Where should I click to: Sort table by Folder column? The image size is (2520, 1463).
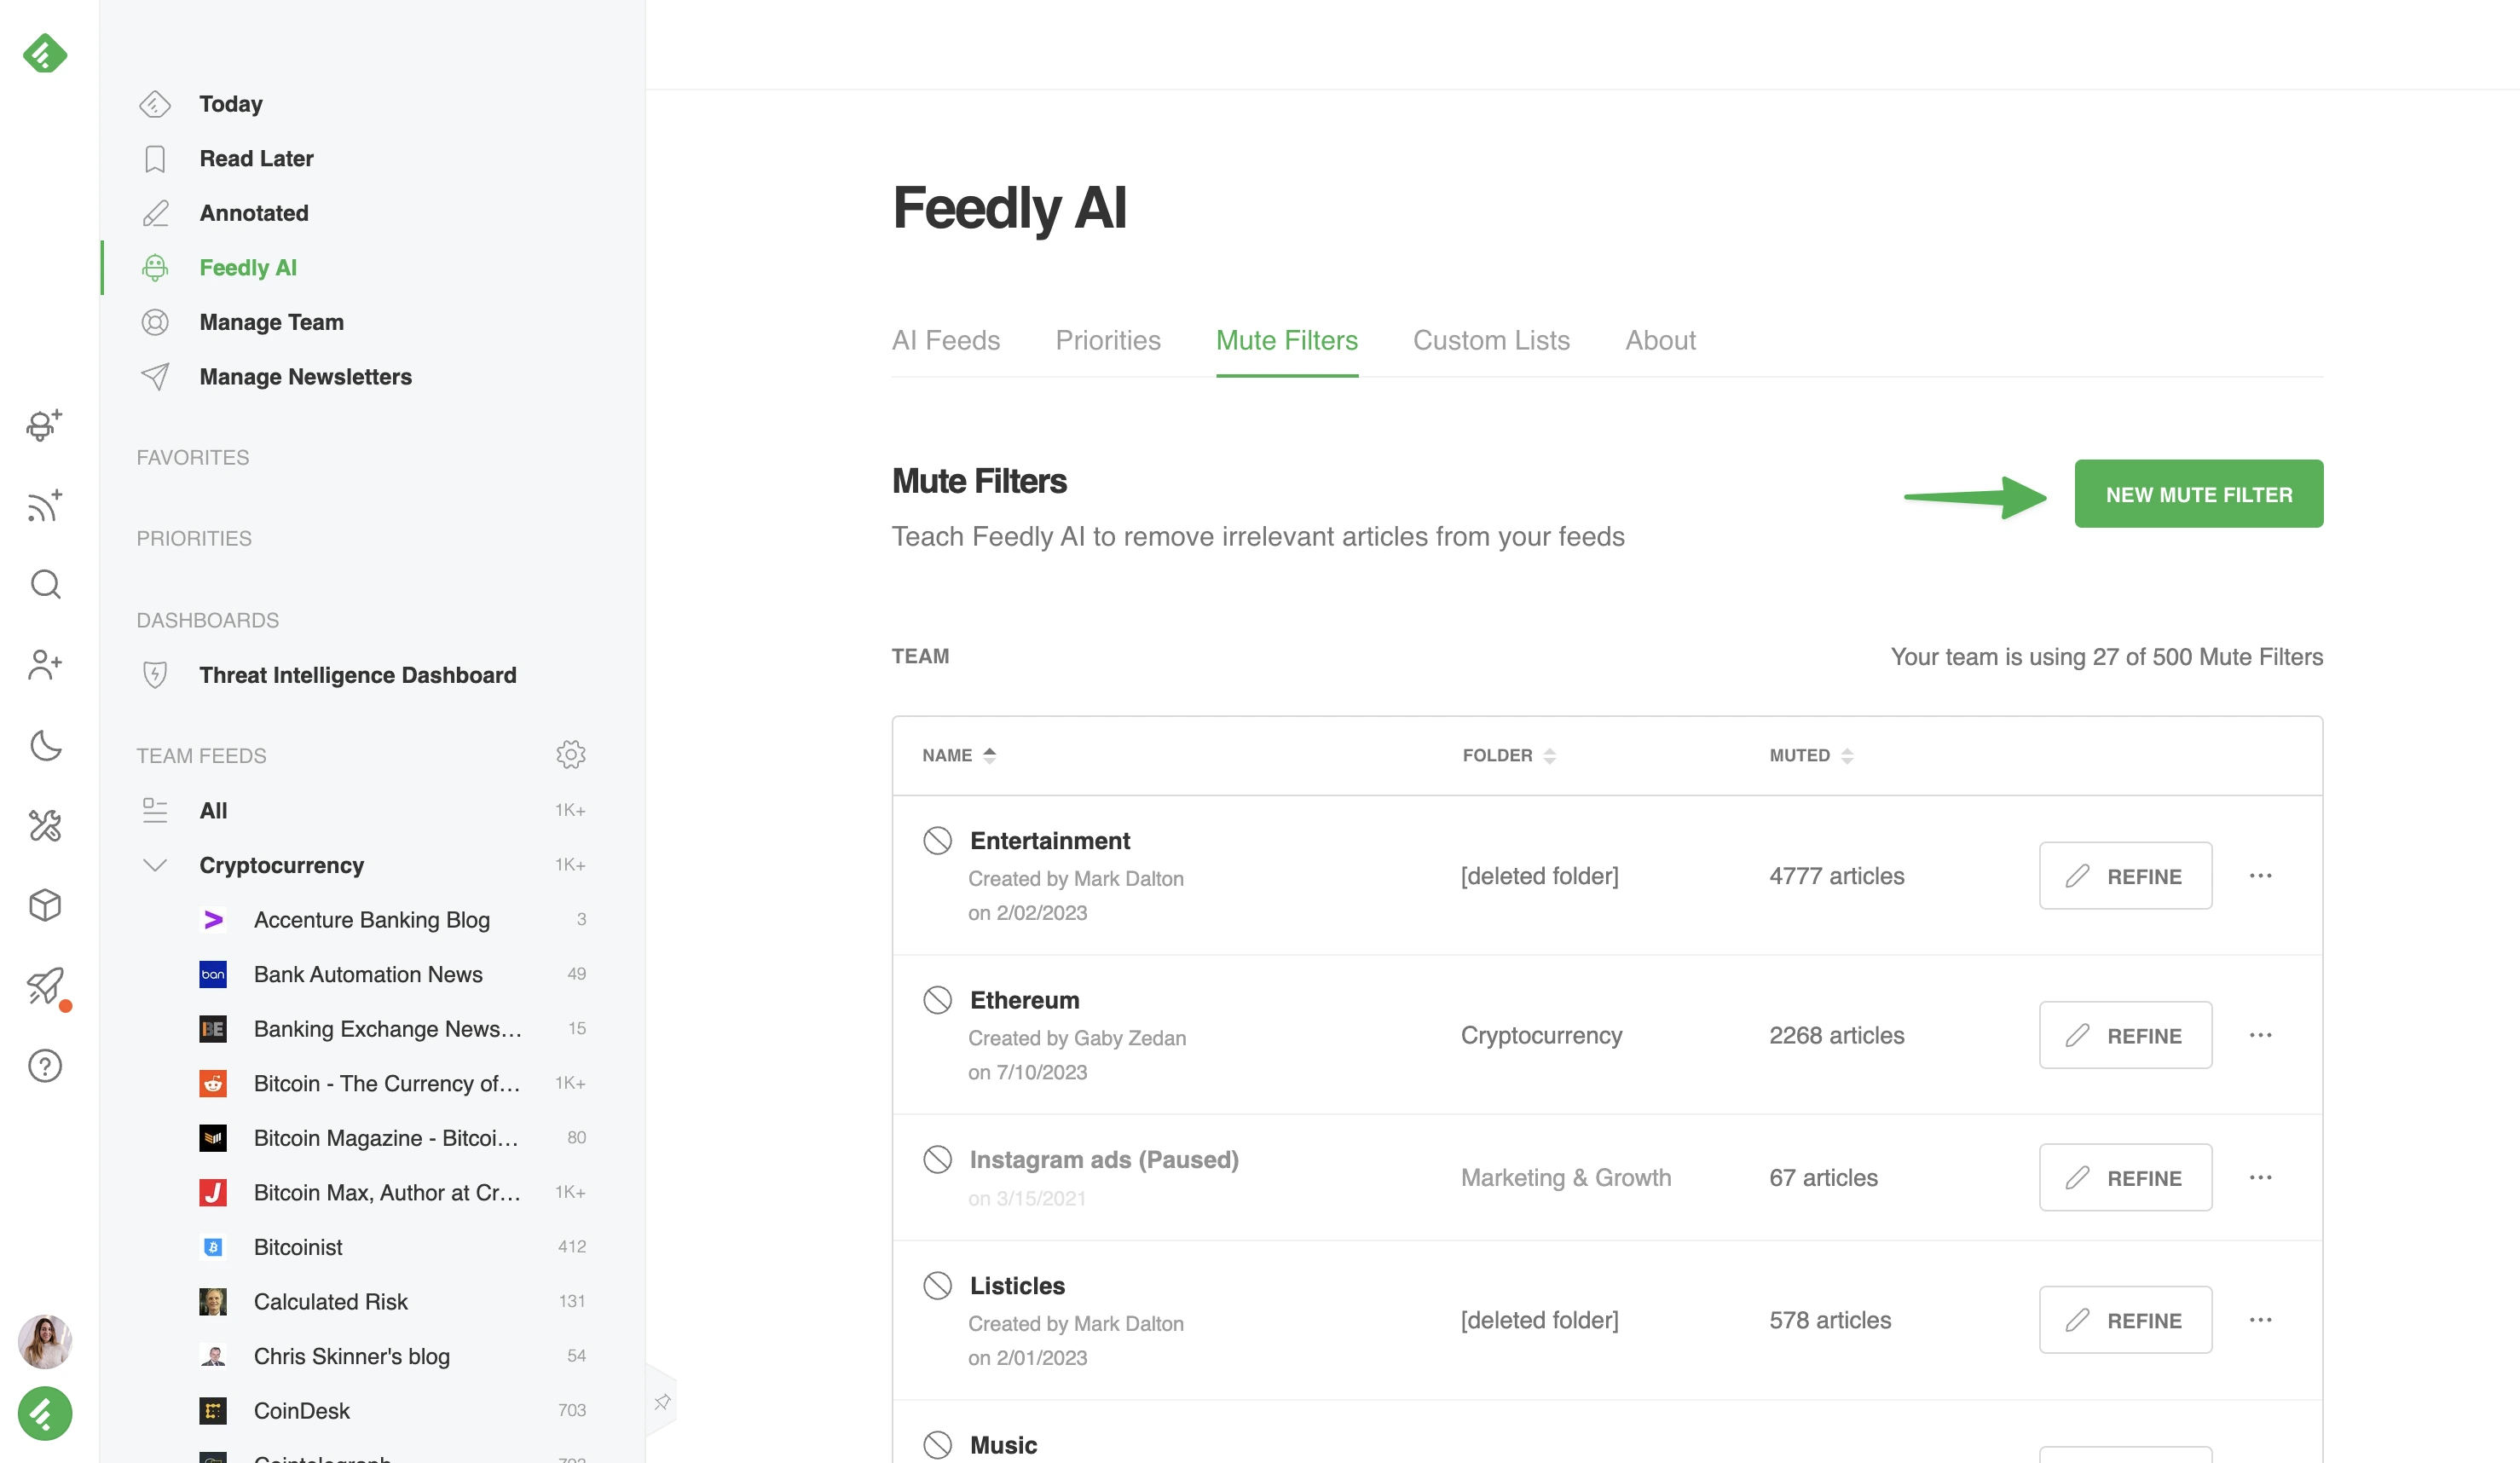(1508, 755)
